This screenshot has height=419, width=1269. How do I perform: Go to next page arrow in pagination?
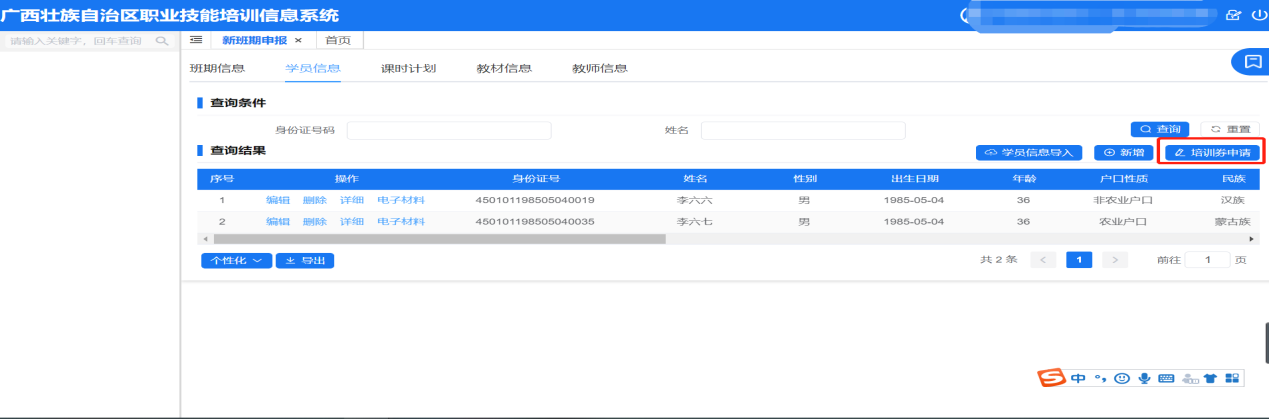tap(1114, 260)
